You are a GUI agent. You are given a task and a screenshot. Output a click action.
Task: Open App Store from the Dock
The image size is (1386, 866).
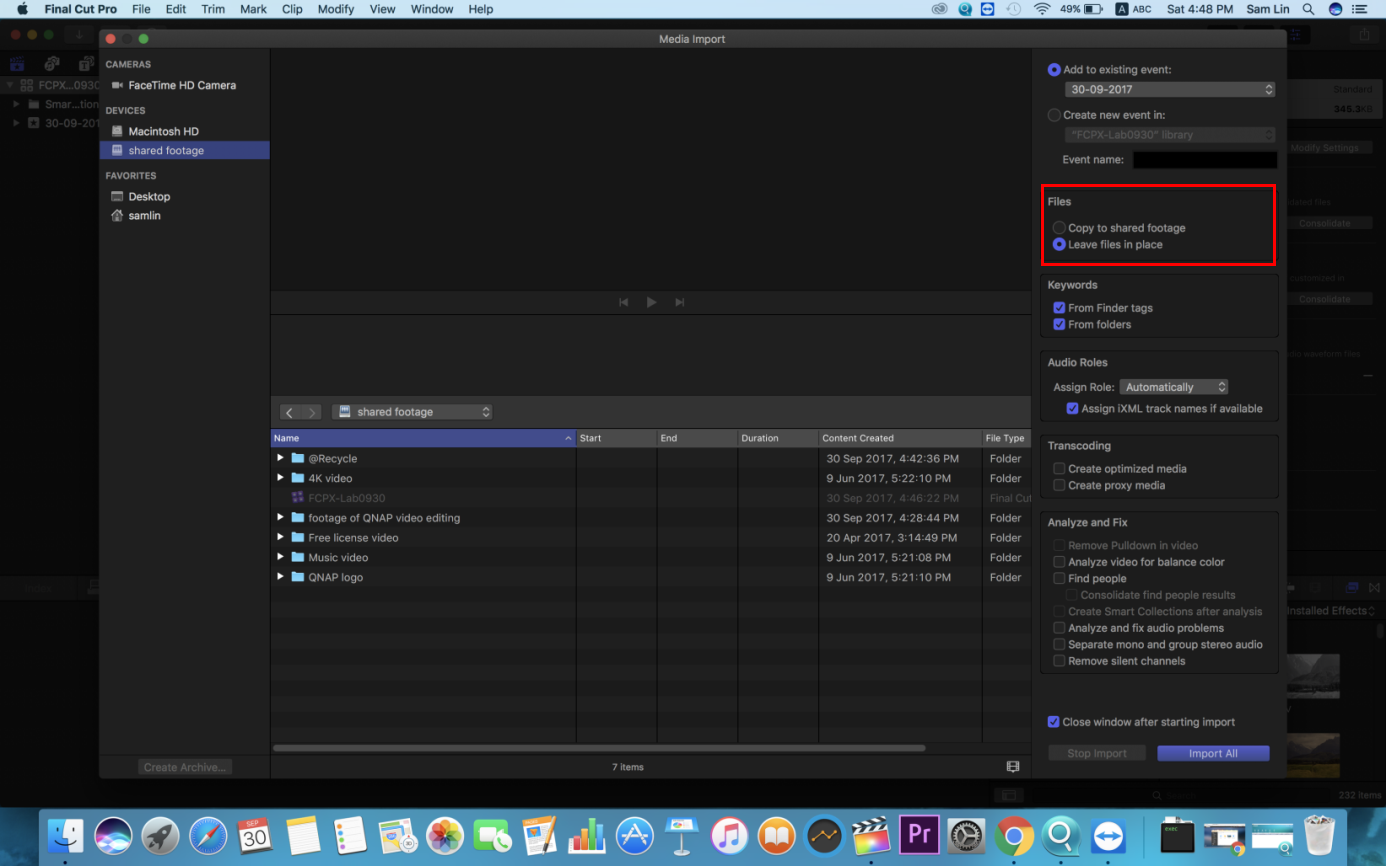(634, 835)
